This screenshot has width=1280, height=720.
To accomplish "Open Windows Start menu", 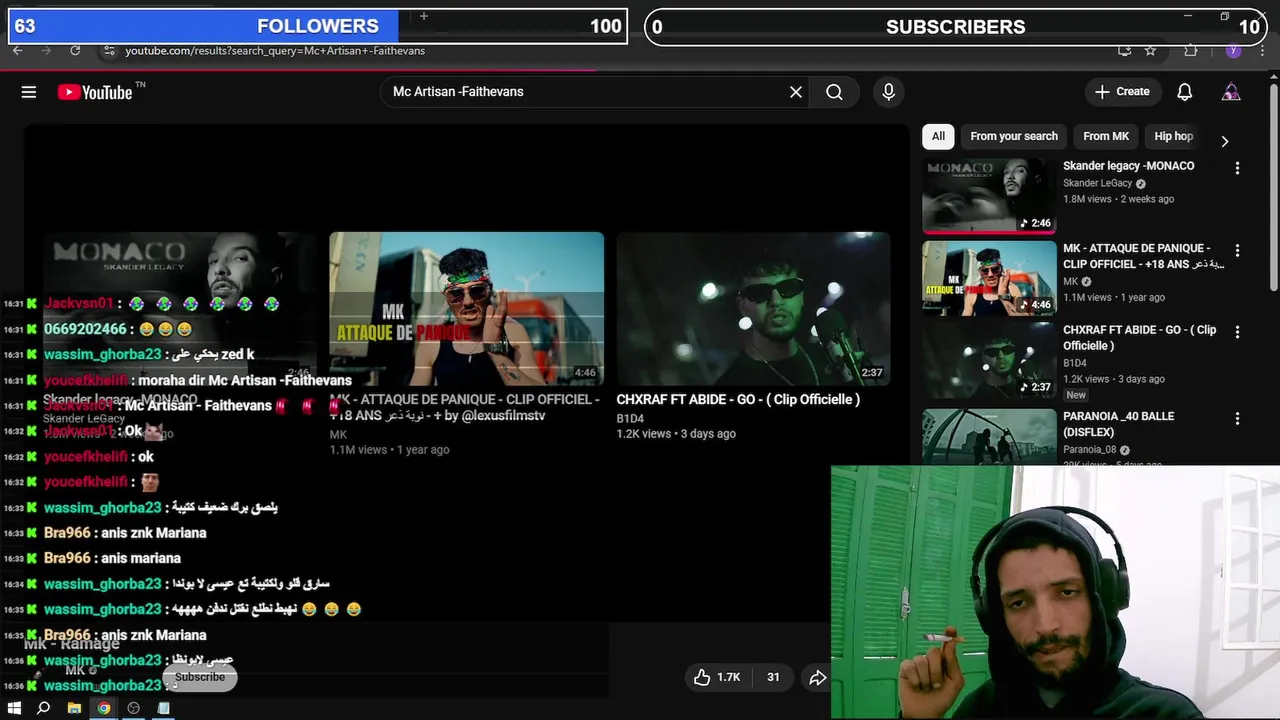I will point(14,708).
